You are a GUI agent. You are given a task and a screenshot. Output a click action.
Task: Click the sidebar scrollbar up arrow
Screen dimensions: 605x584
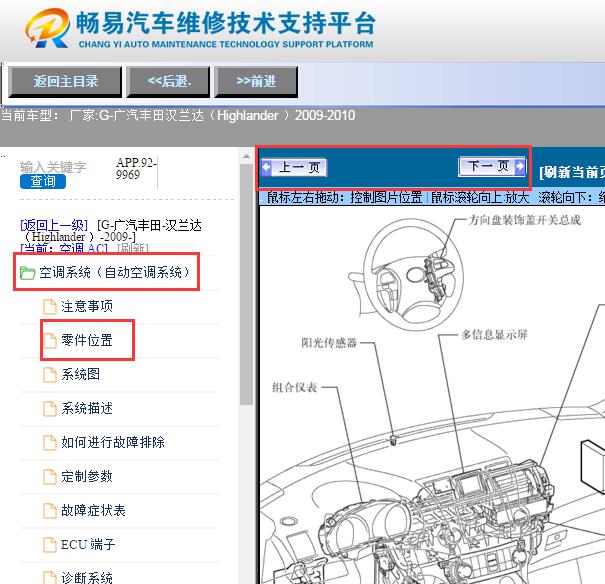246,157
